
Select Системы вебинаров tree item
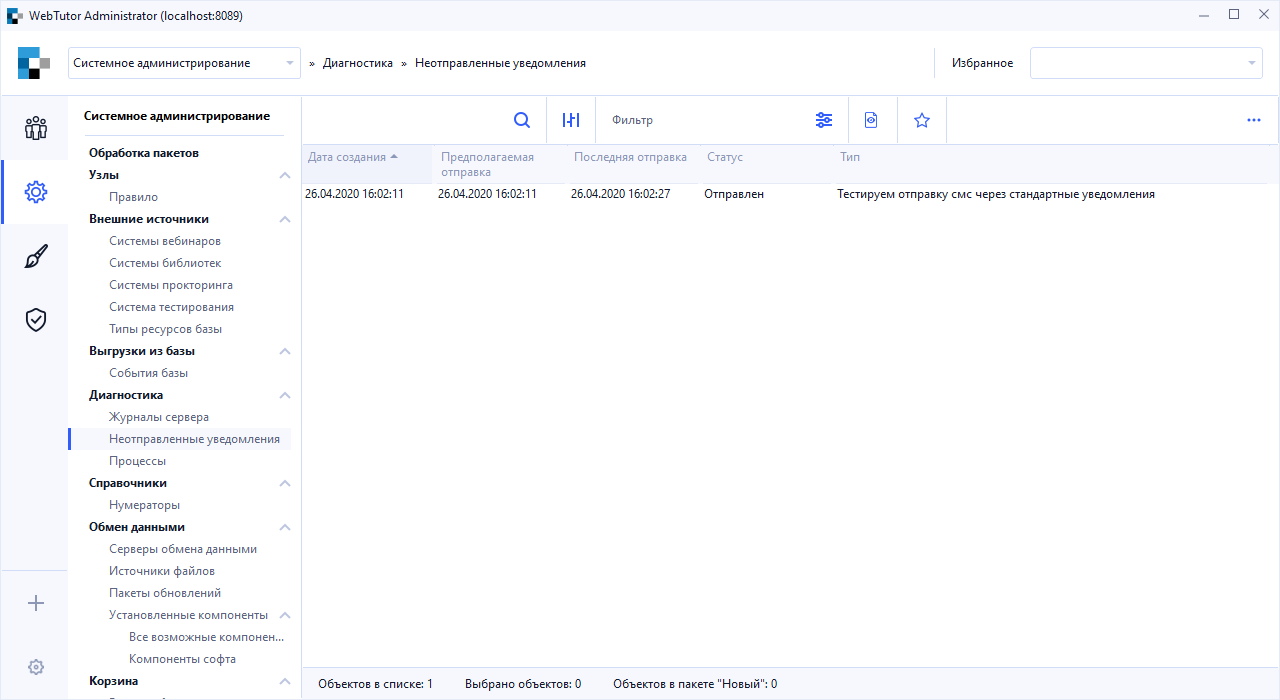(165, 241)
